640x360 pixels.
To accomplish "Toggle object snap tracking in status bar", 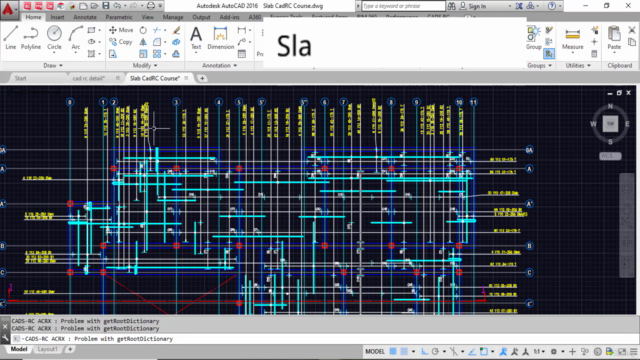I will click(472, 351).
